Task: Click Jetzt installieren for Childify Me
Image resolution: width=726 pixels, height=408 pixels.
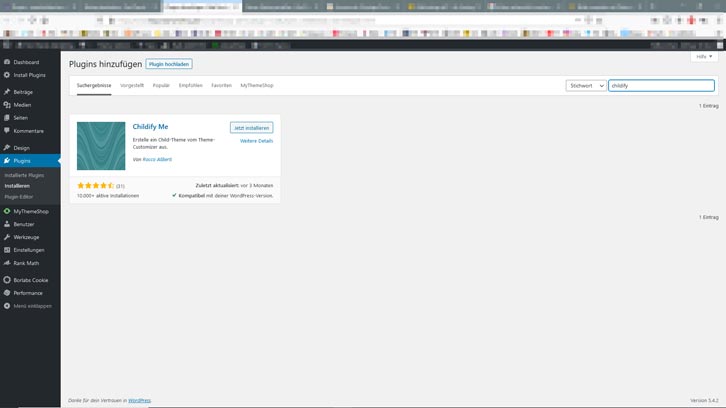Action: click(251, 128)
